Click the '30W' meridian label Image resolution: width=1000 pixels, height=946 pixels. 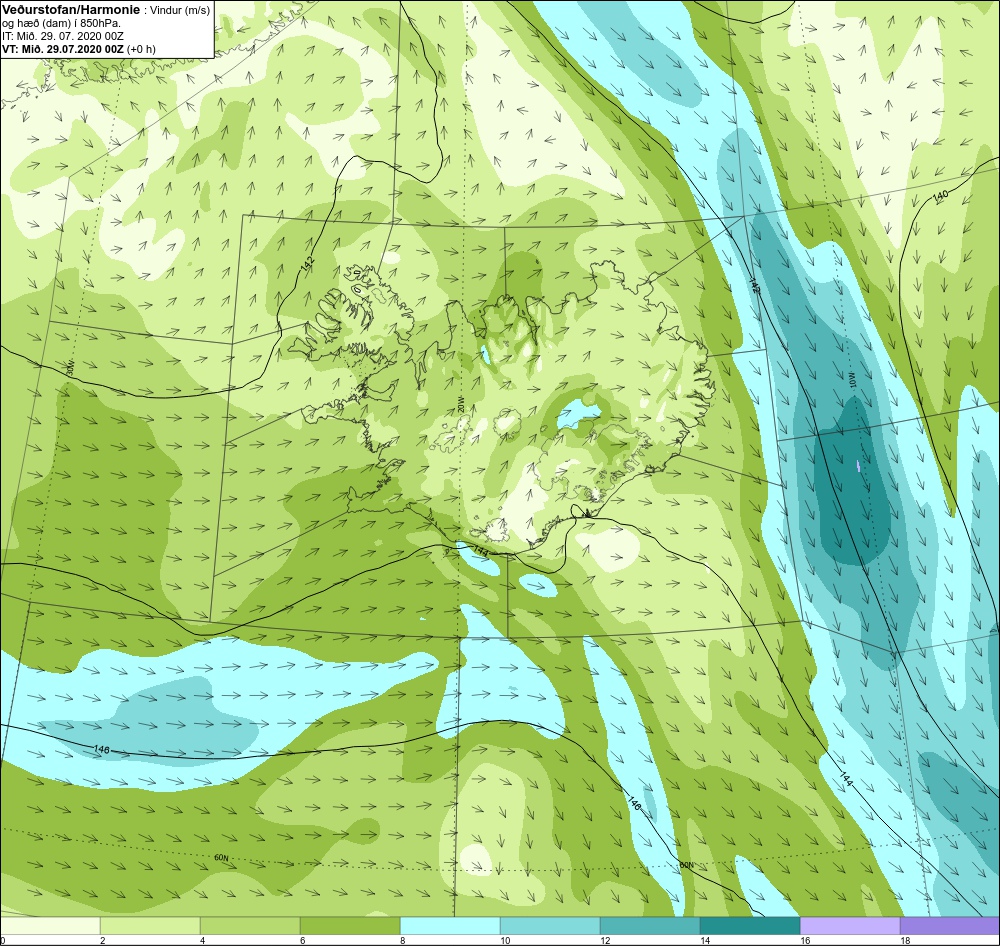pyautogui.click(x=70, y=368)
